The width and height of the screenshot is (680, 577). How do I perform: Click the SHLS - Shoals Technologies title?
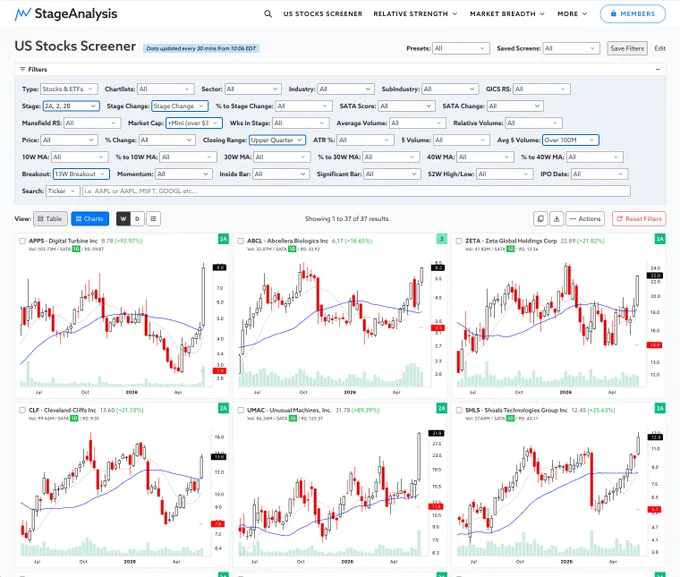click(x=516, y=410)
